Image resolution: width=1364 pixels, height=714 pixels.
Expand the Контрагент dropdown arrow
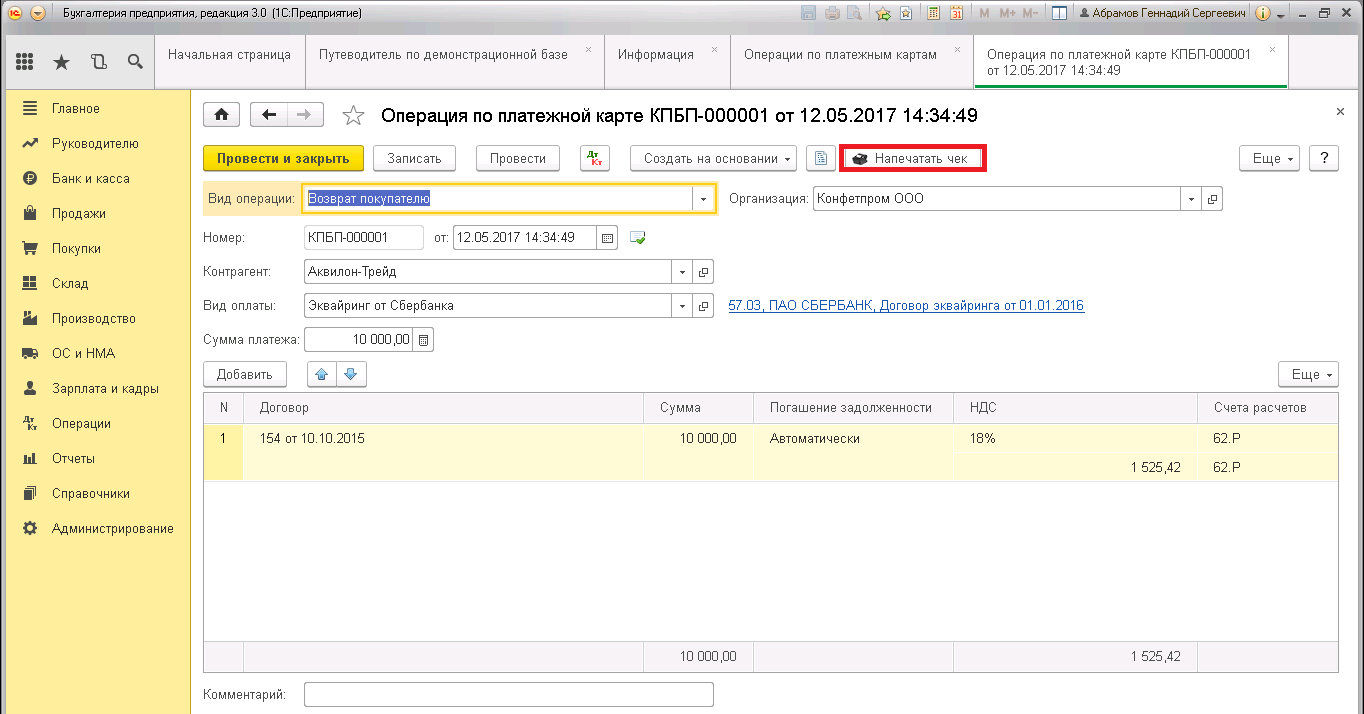[682, 272]
